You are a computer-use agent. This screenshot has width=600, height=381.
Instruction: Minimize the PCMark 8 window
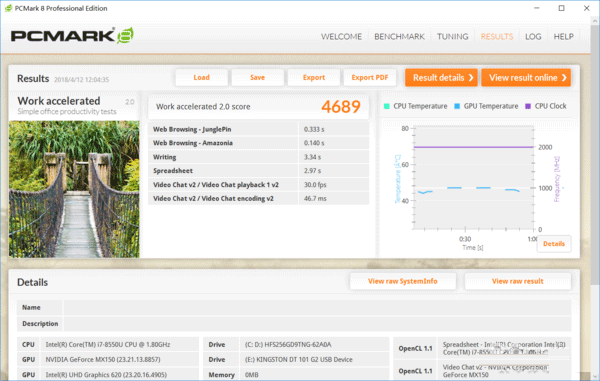click(x=537, y=8)
